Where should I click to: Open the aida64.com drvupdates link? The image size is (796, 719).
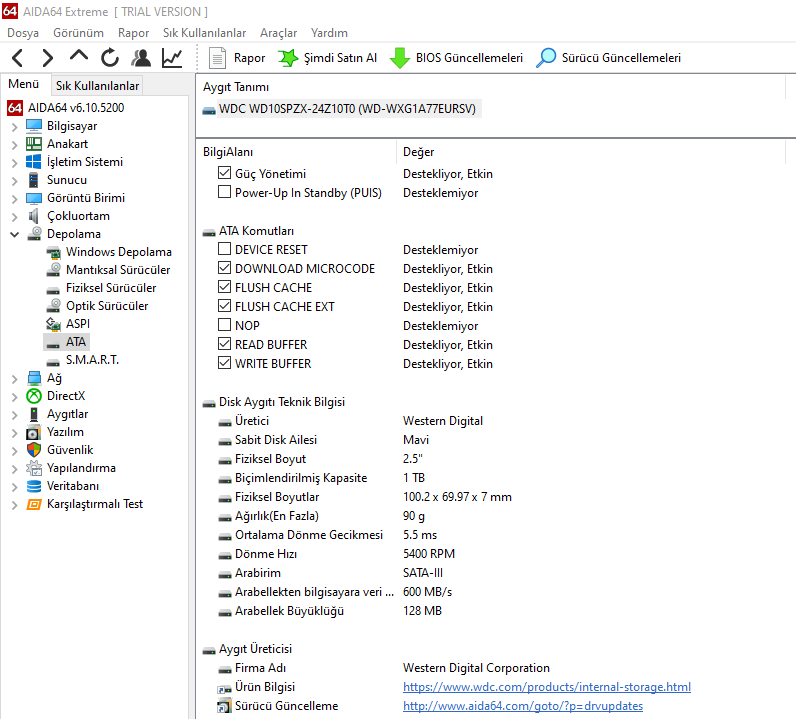click(x=523, y=706)
